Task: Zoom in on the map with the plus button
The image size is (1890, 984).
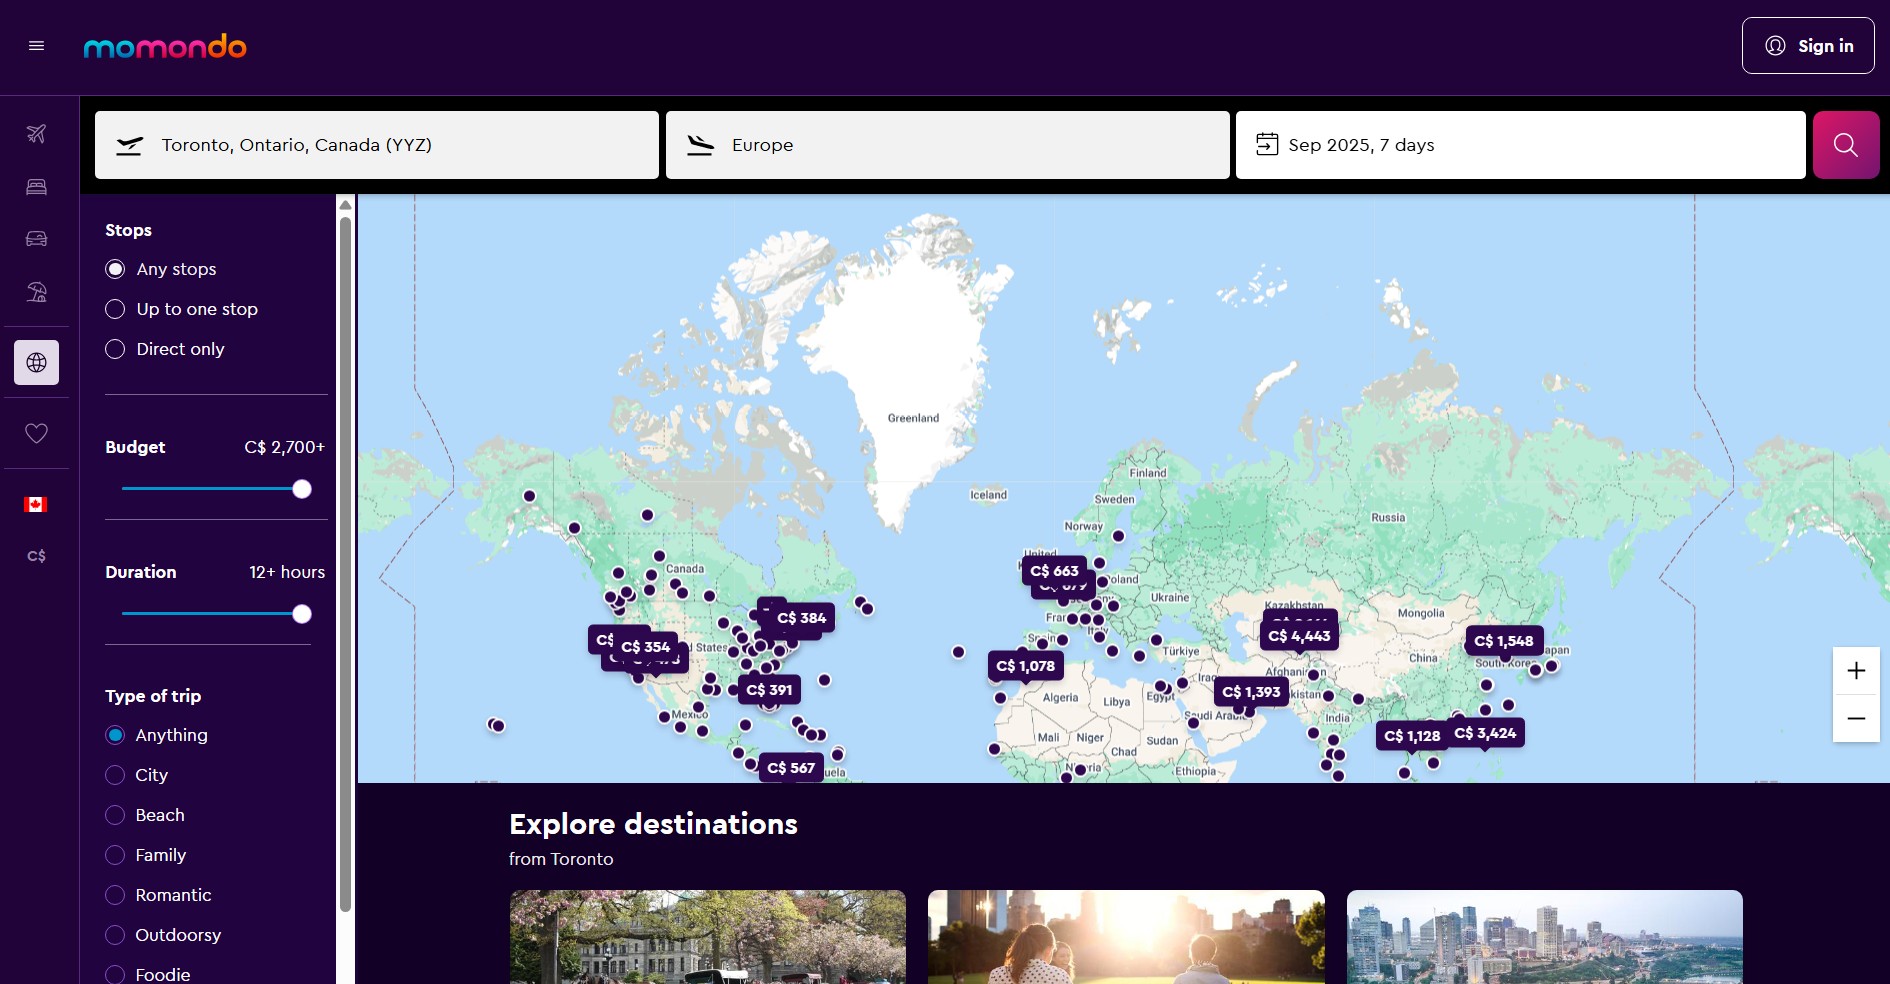Action: [x=1856, y=671]
